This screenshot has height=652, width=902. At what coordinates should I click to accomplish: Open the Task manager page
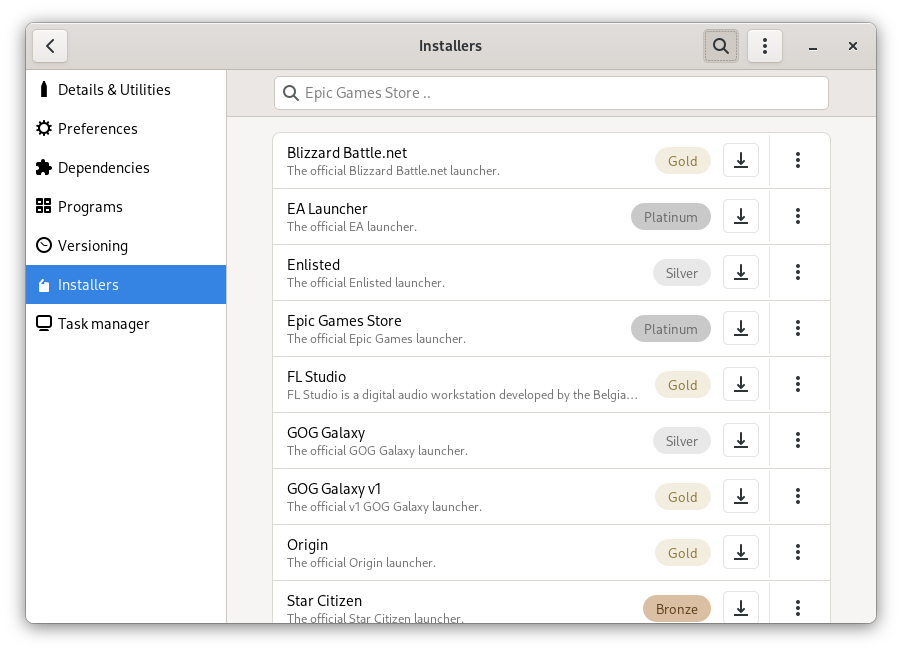pos(104,324)
